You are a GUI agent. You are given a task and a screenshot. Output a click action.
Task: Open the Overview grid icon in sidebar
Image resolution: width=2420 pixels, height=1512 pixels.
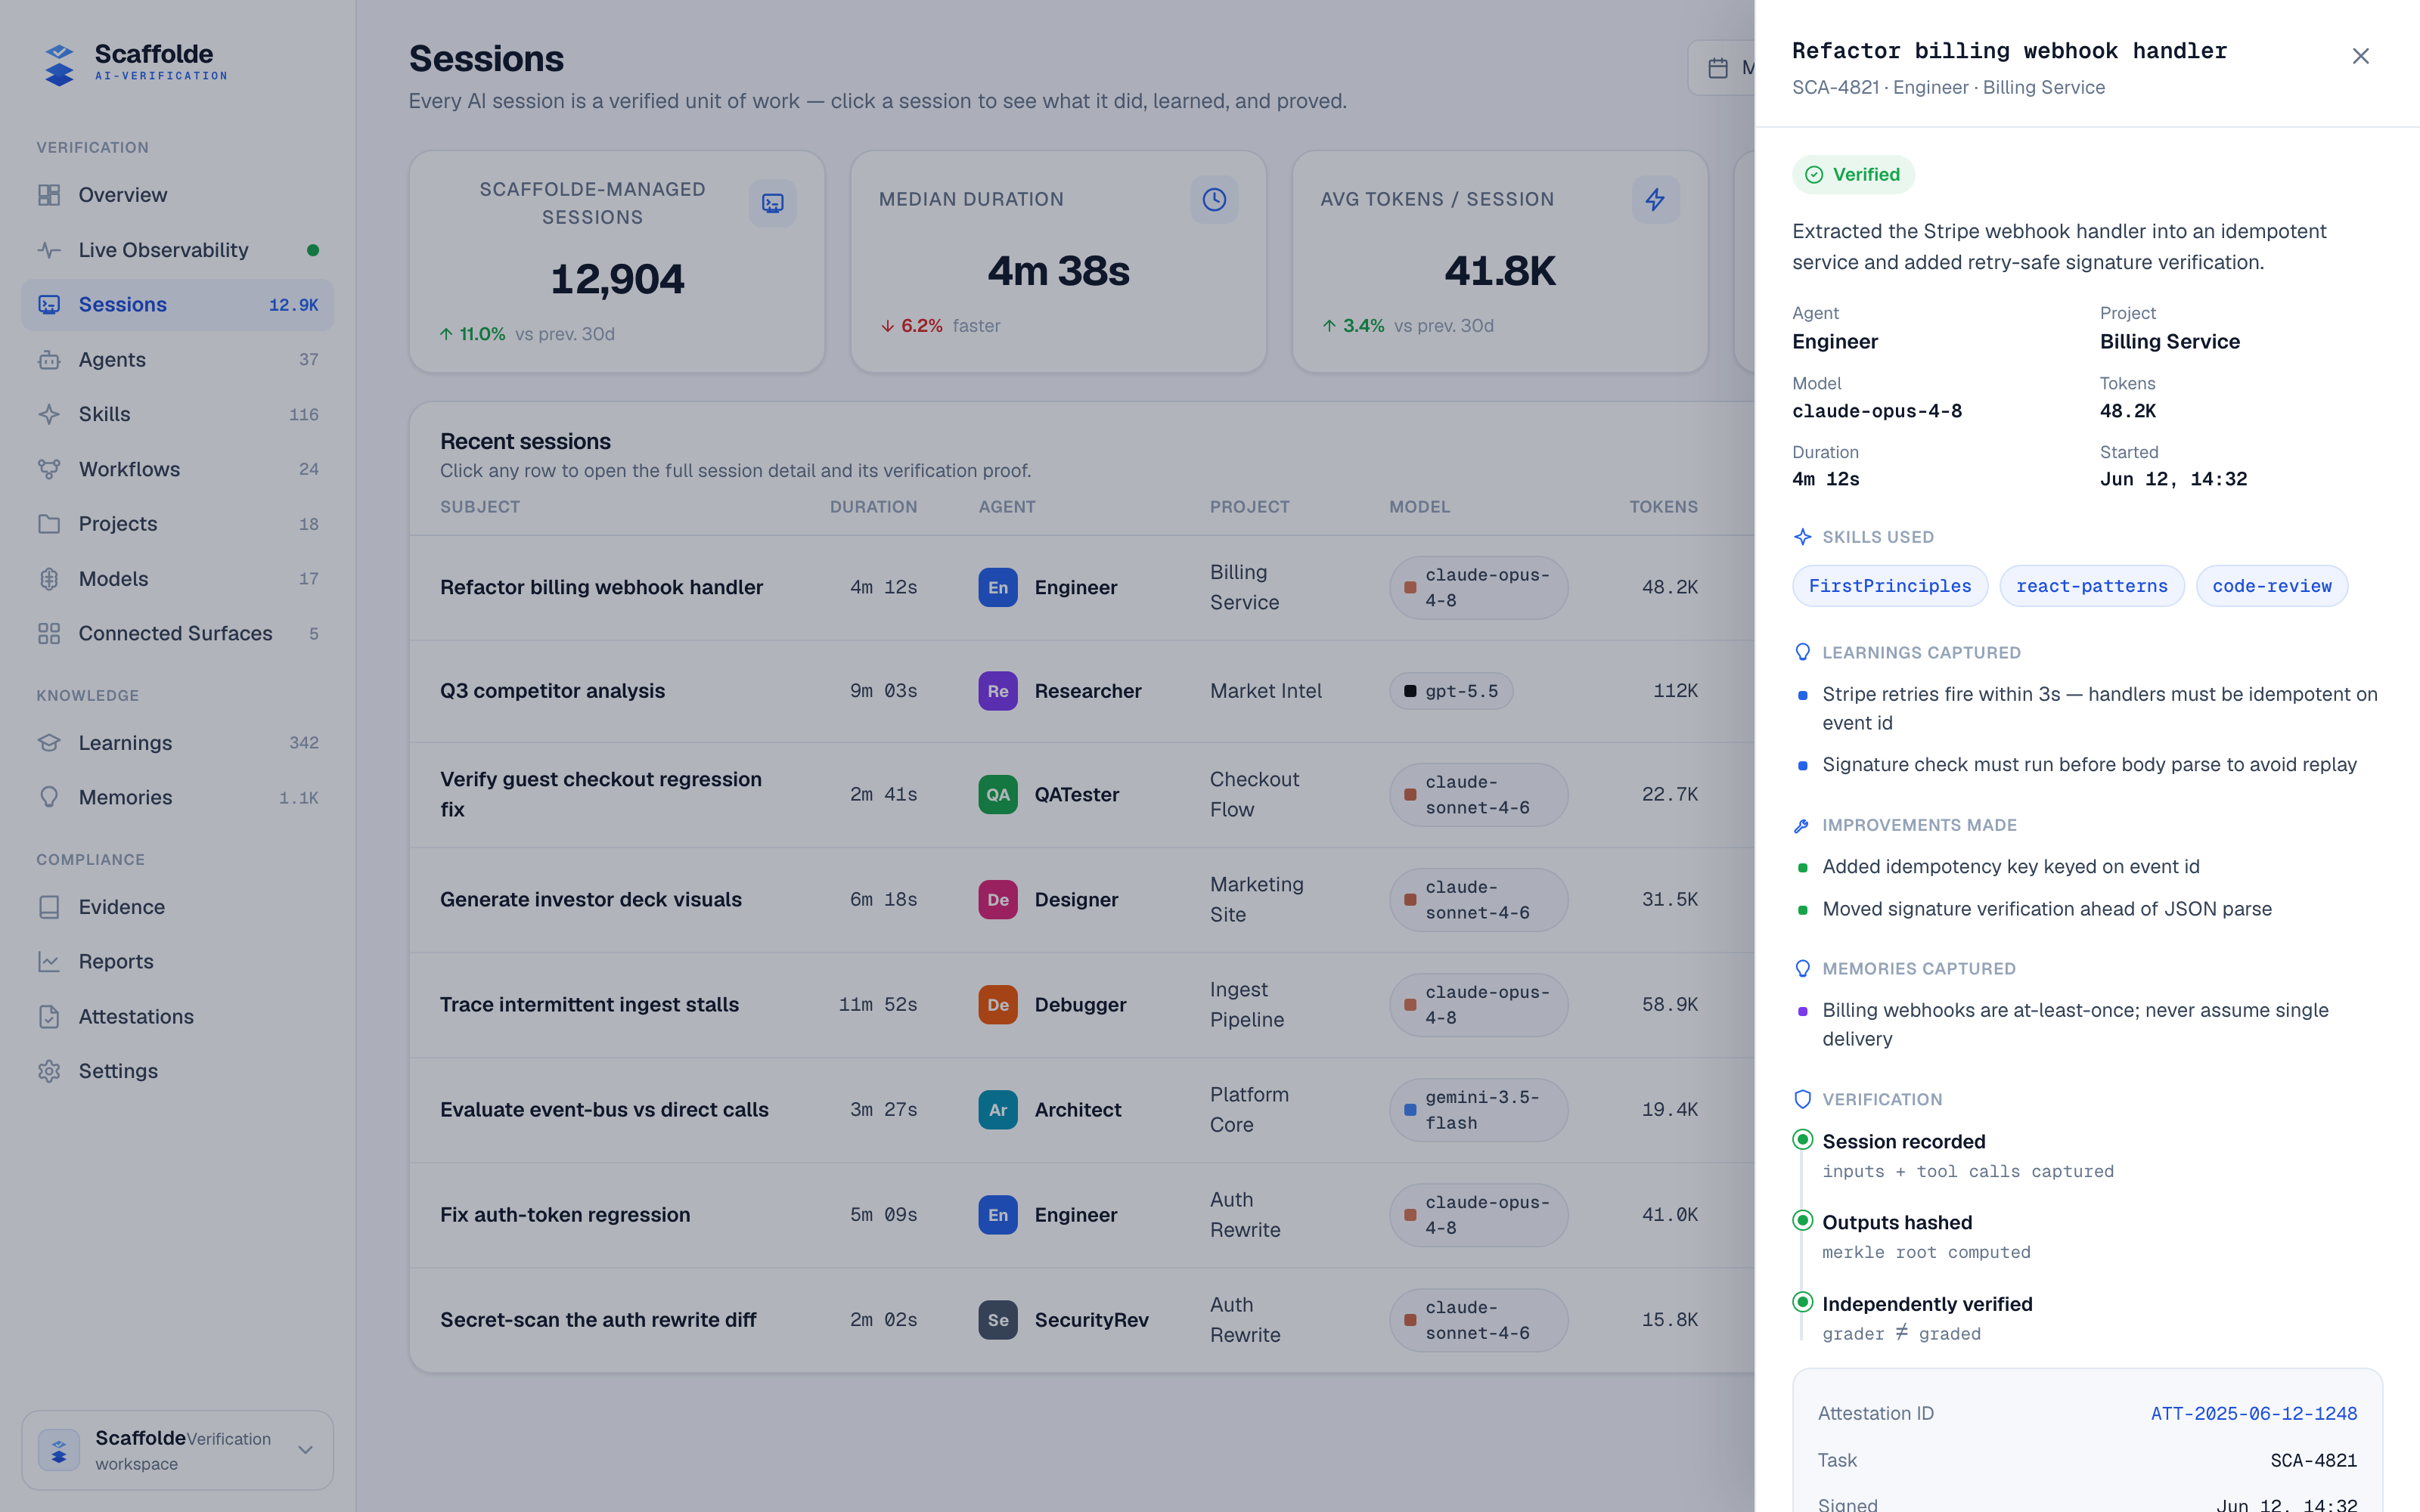tap(49, 195)
